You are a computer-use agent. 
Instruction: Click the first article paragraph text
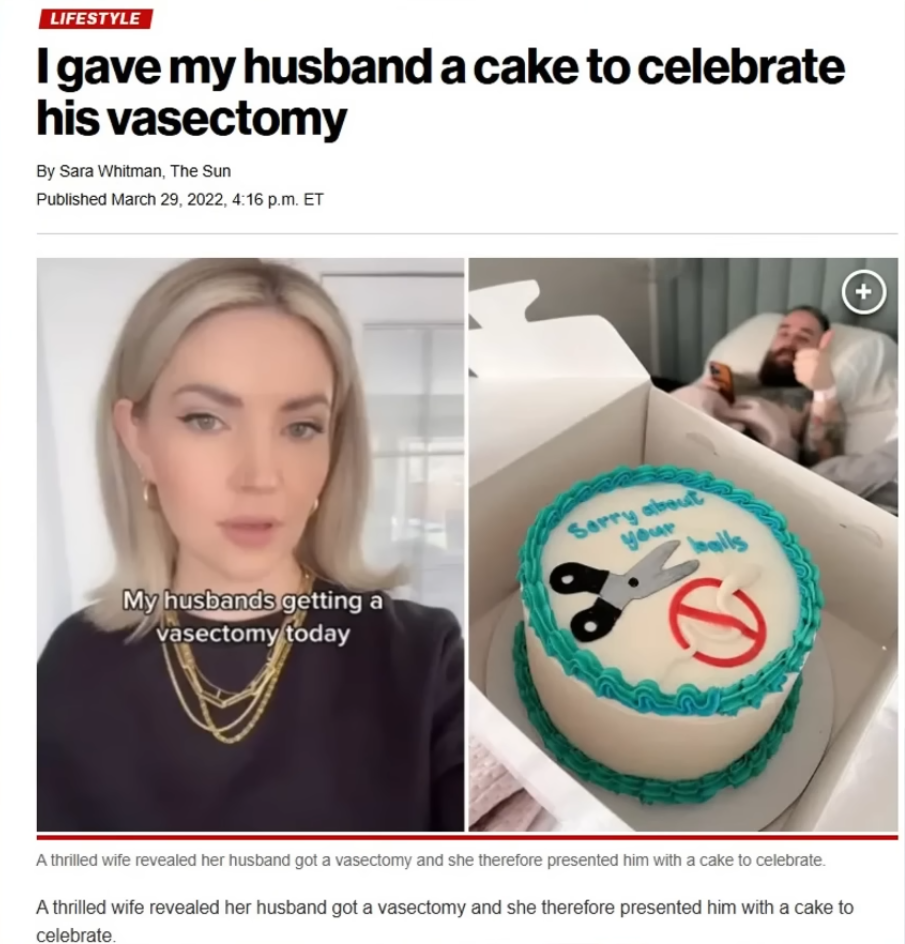[444, 921]
